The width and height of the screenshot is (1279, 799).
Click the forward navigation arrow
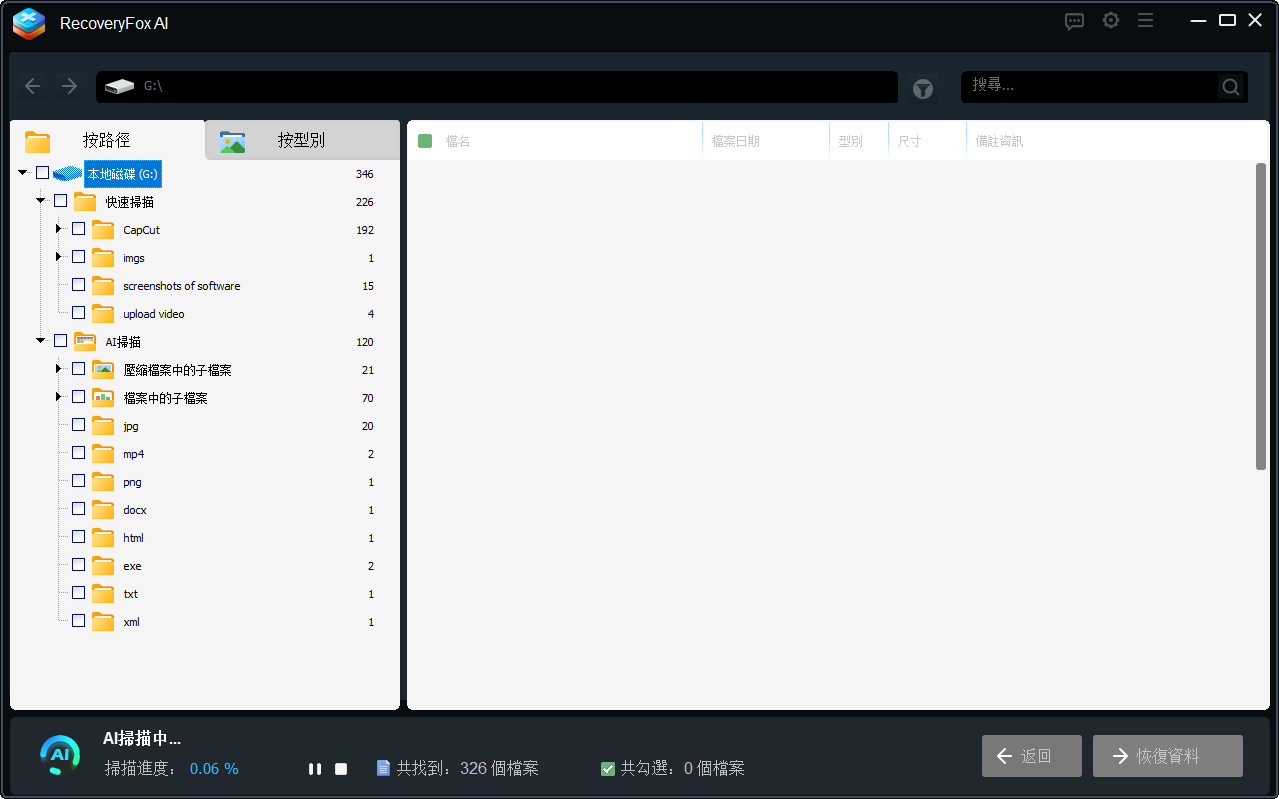click(69, 87)
